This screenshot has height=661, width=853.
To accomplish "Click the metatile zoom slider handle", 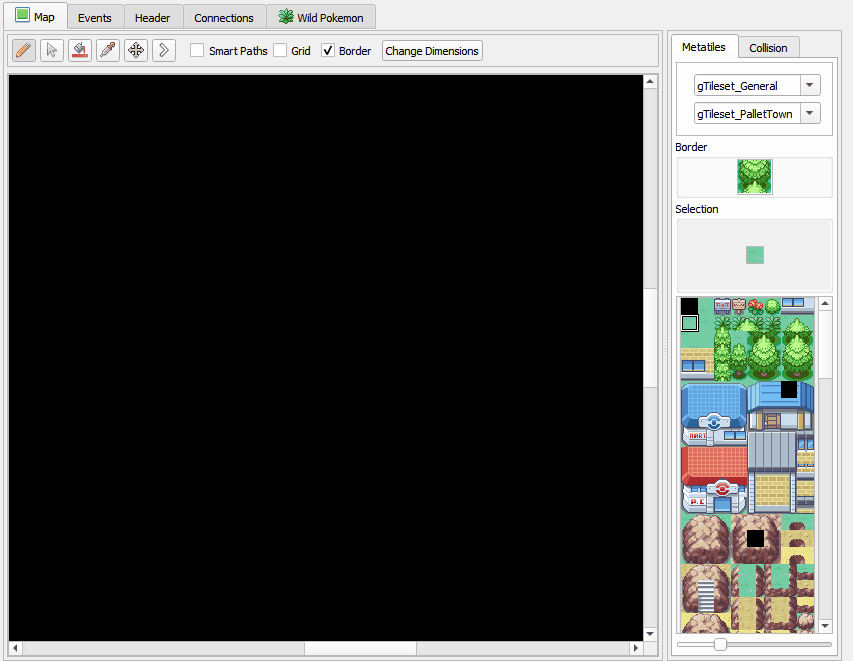I will click(x=720, y=645).
